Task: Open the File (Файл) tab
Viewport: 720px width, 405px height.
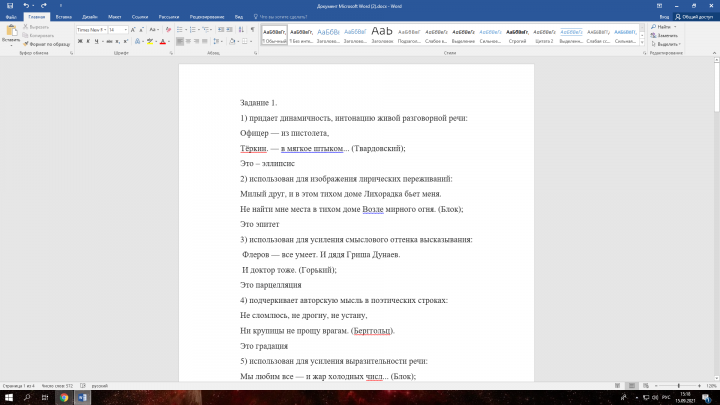Action: pos(11,17)
